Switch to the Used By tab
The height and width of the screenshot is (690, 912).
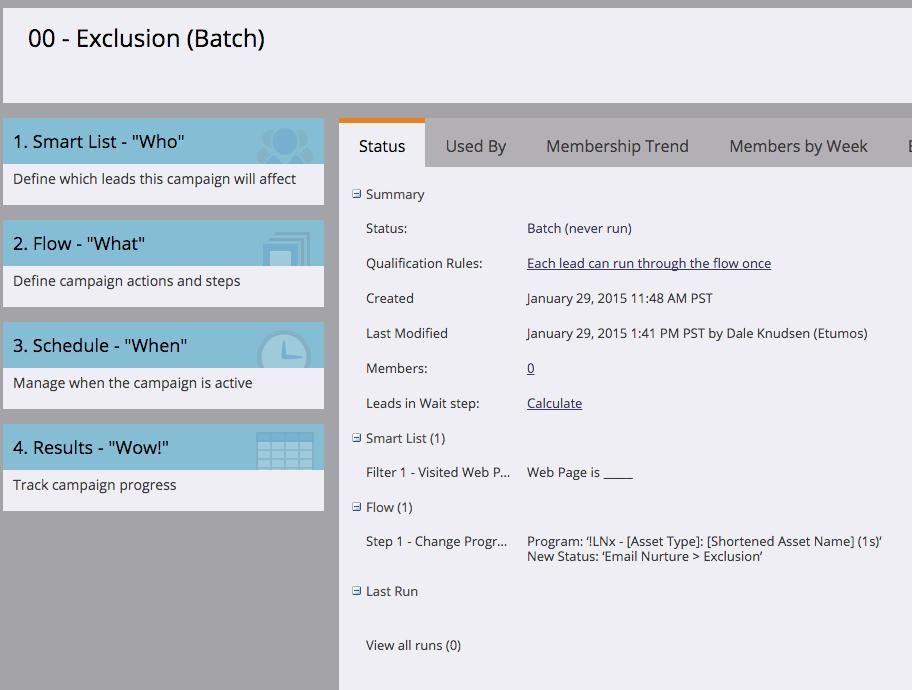[475, 146]
